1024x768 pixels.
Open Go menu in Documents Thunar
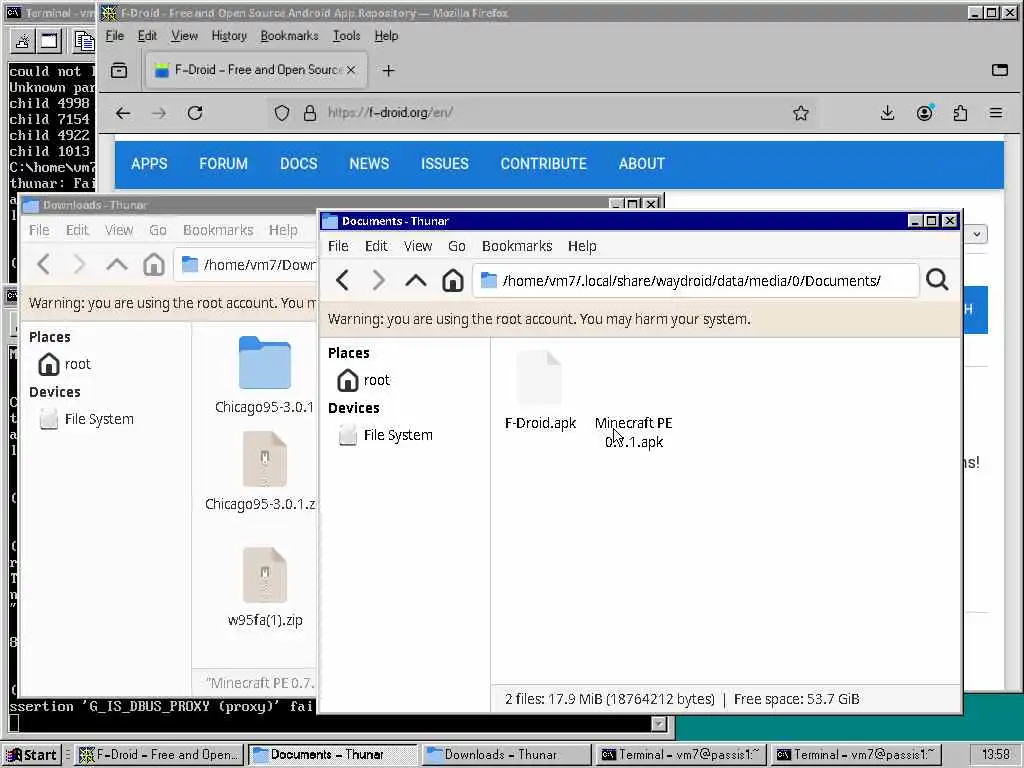click(456, 246)
